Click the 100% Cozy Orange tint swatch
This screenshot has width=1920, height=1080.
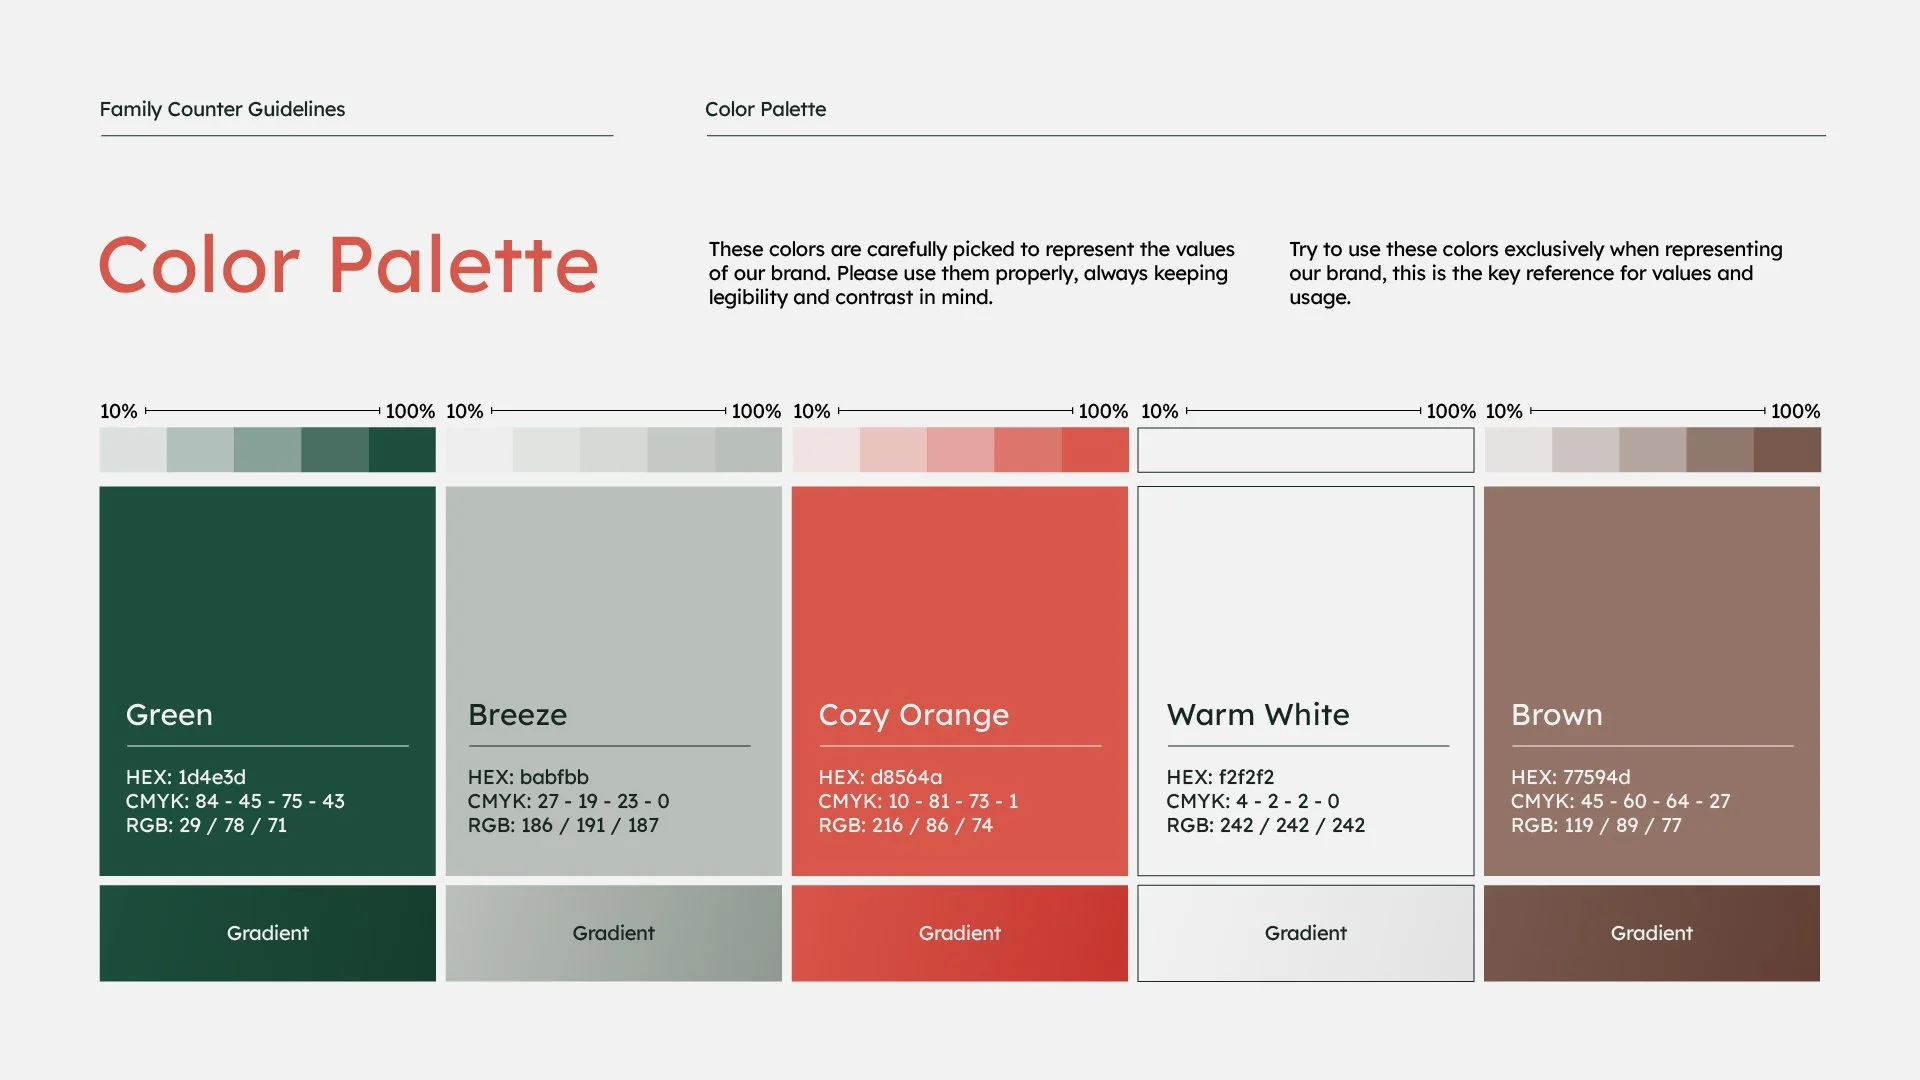[x=1095, y=450]
